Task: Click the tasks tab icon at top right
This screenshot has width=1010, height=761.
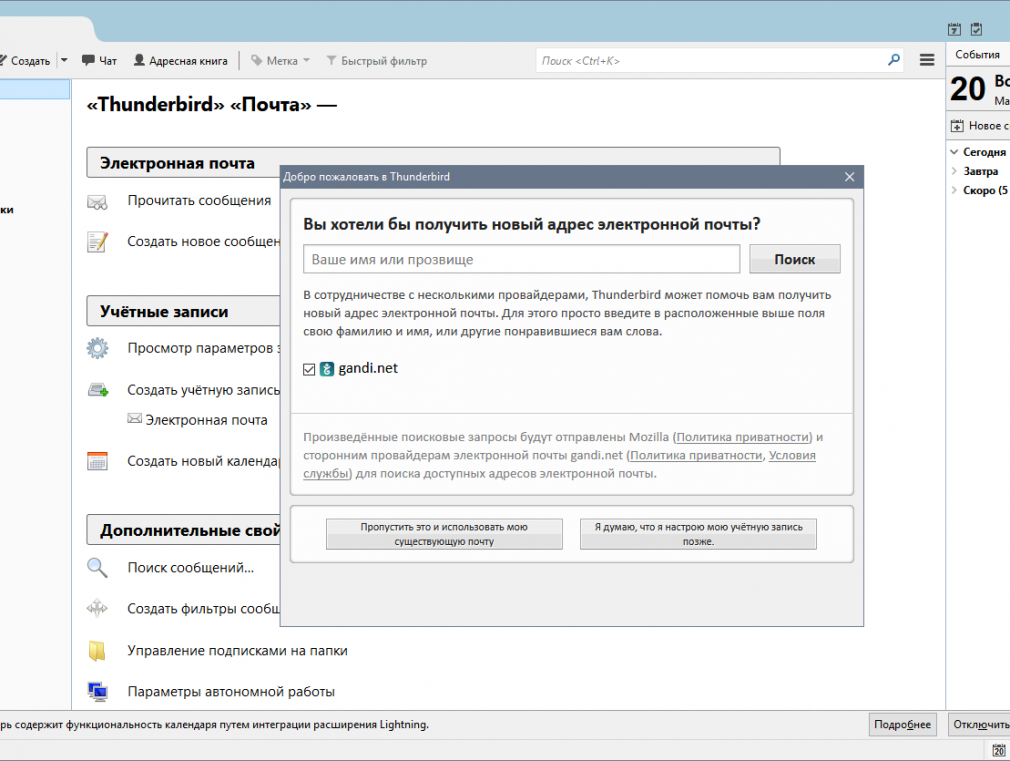Action: pyautogui.click(x=977, y=29)
